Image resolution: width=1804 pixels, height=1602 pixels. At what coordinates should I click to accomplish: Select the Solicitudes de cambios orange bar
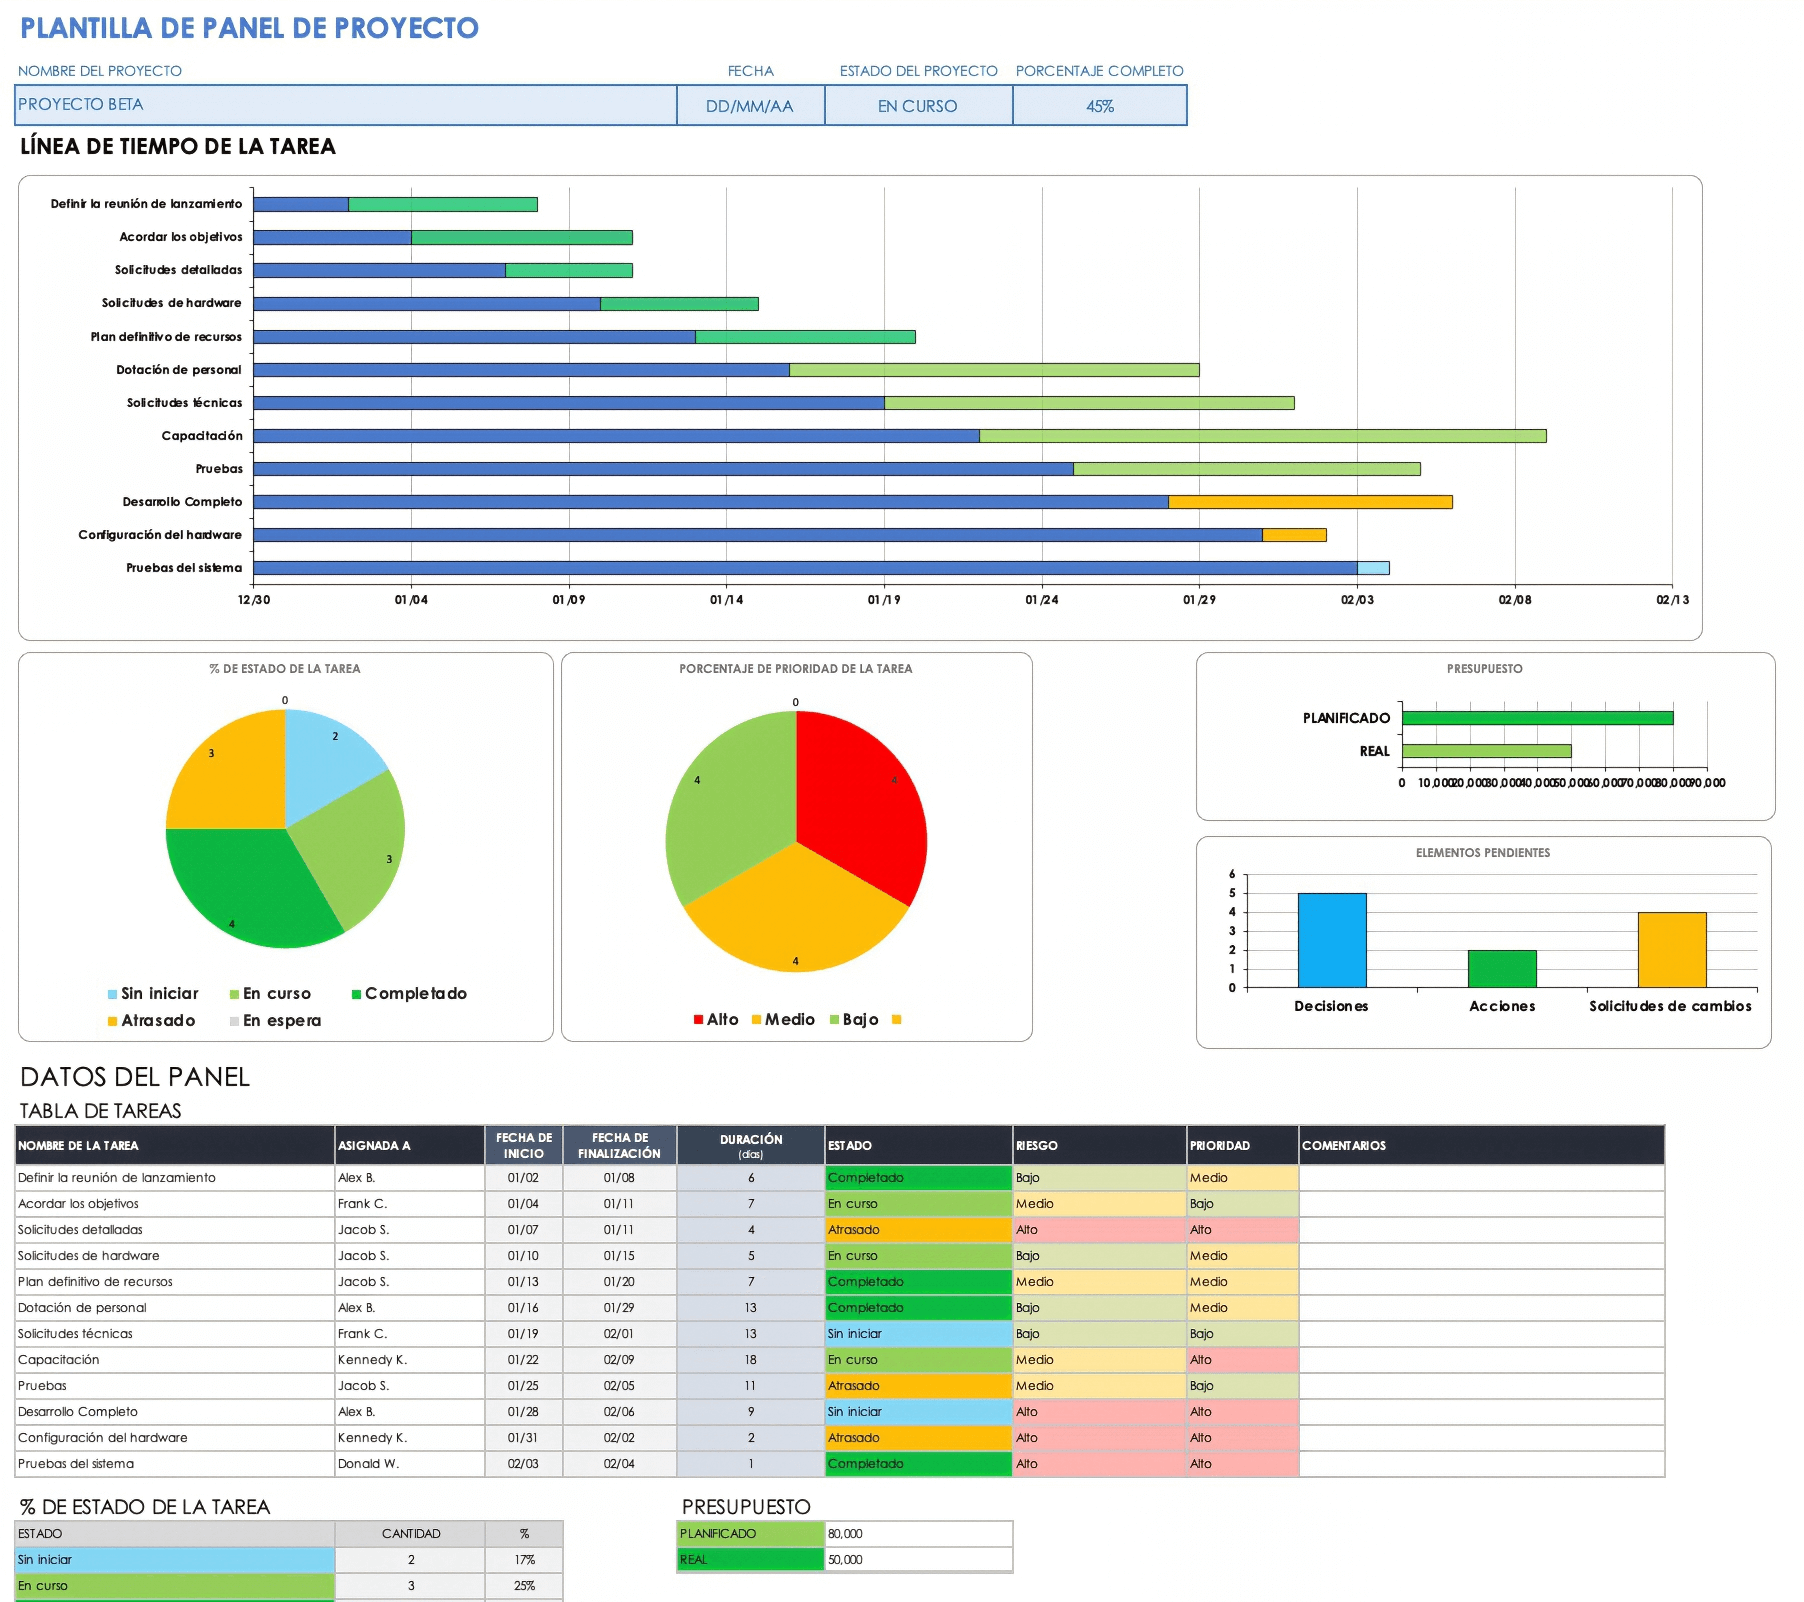(1672, 950)
